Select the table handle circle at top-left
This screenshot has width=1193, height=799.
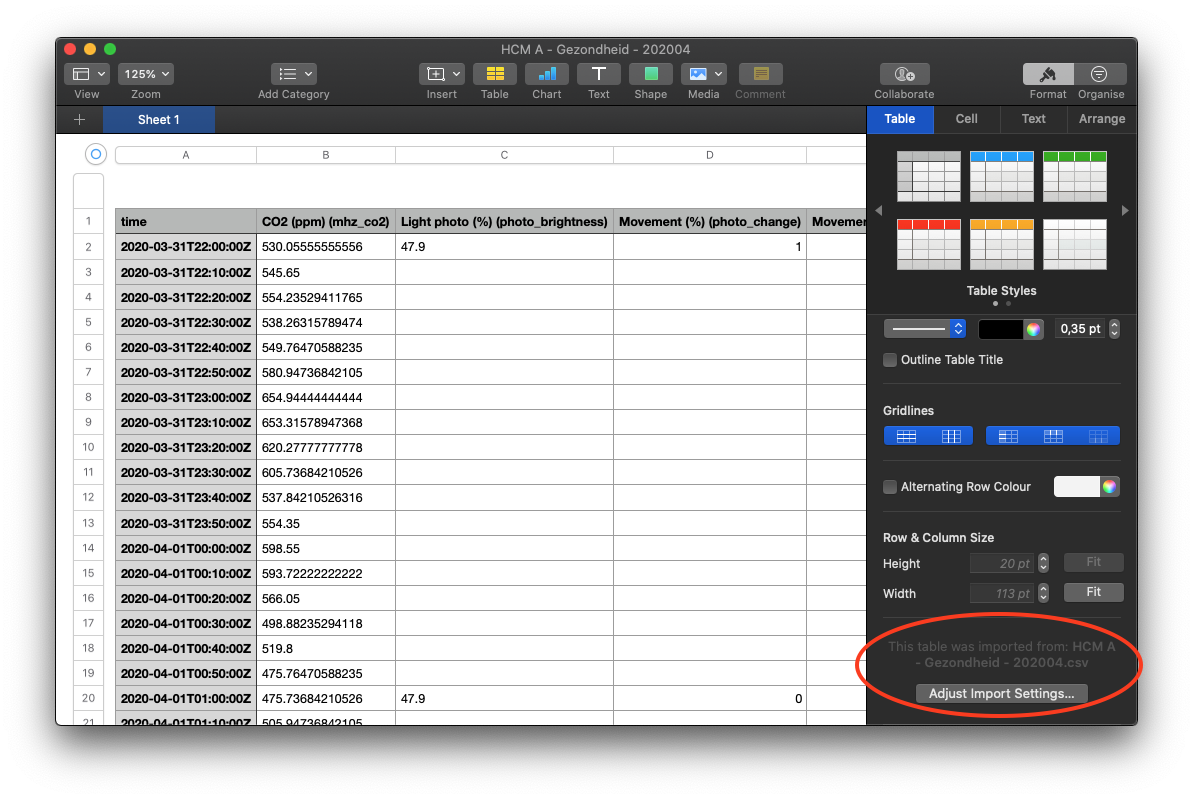pyautogui.click(x=96, y=154)
